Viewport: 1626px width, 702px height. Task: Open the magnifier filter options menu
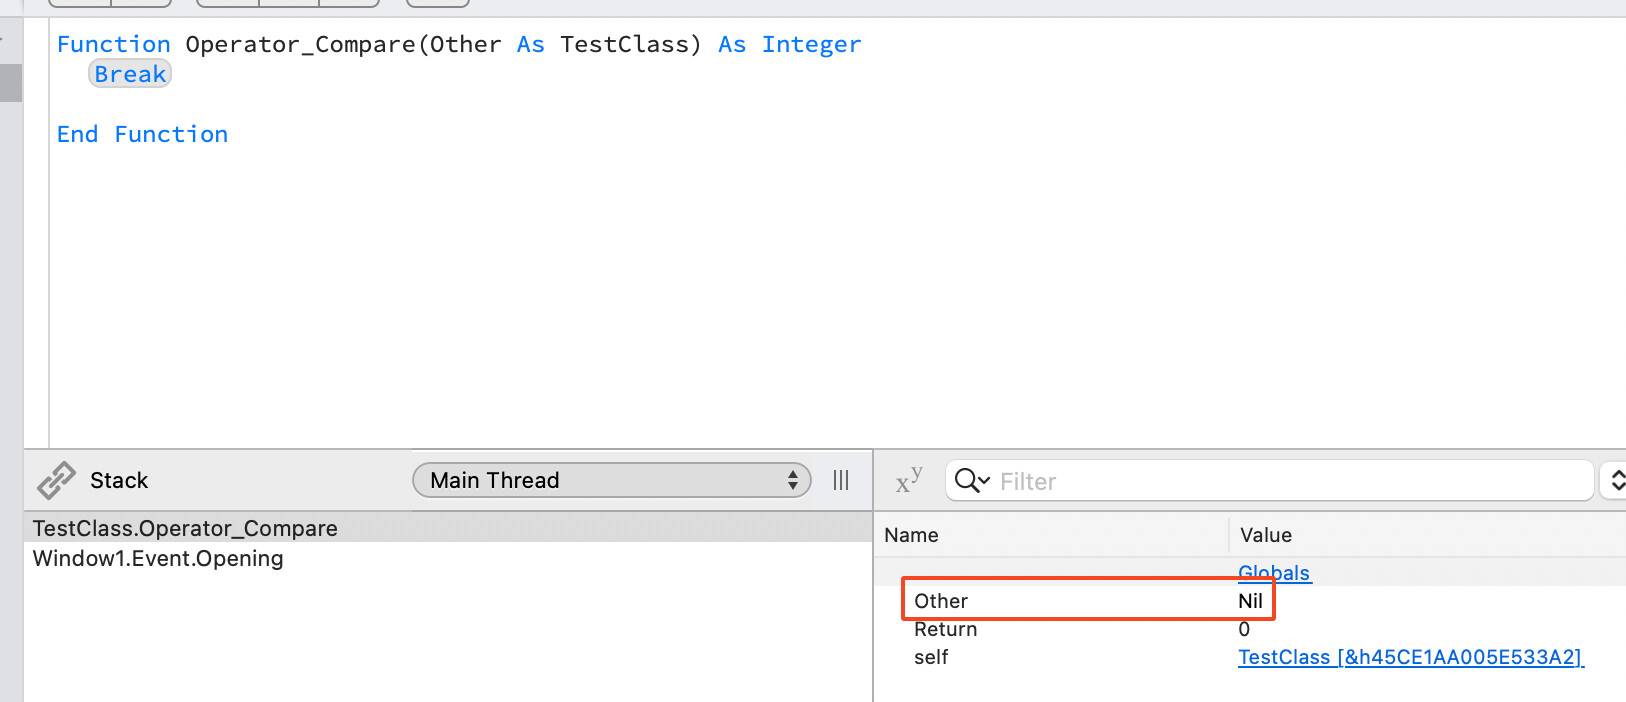pyautogui.click(x=971, y=481)
